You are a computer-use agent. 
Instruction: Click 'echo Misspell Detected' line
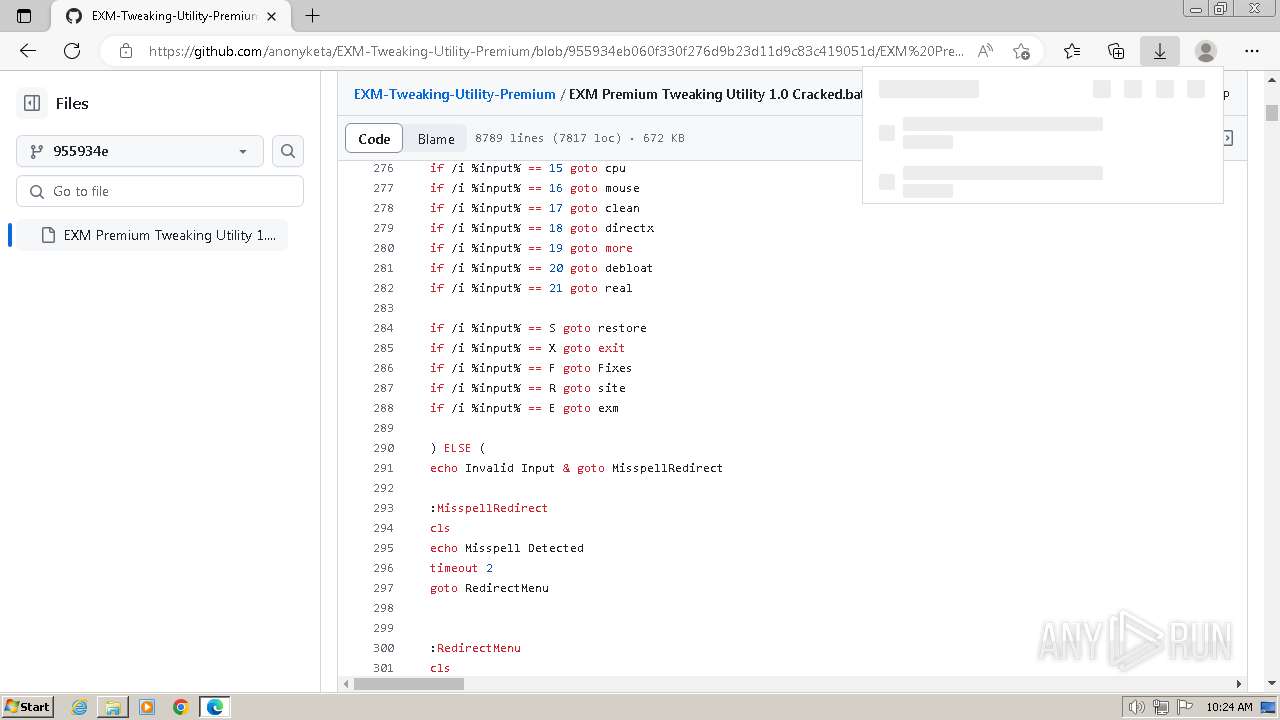[507, 548]
